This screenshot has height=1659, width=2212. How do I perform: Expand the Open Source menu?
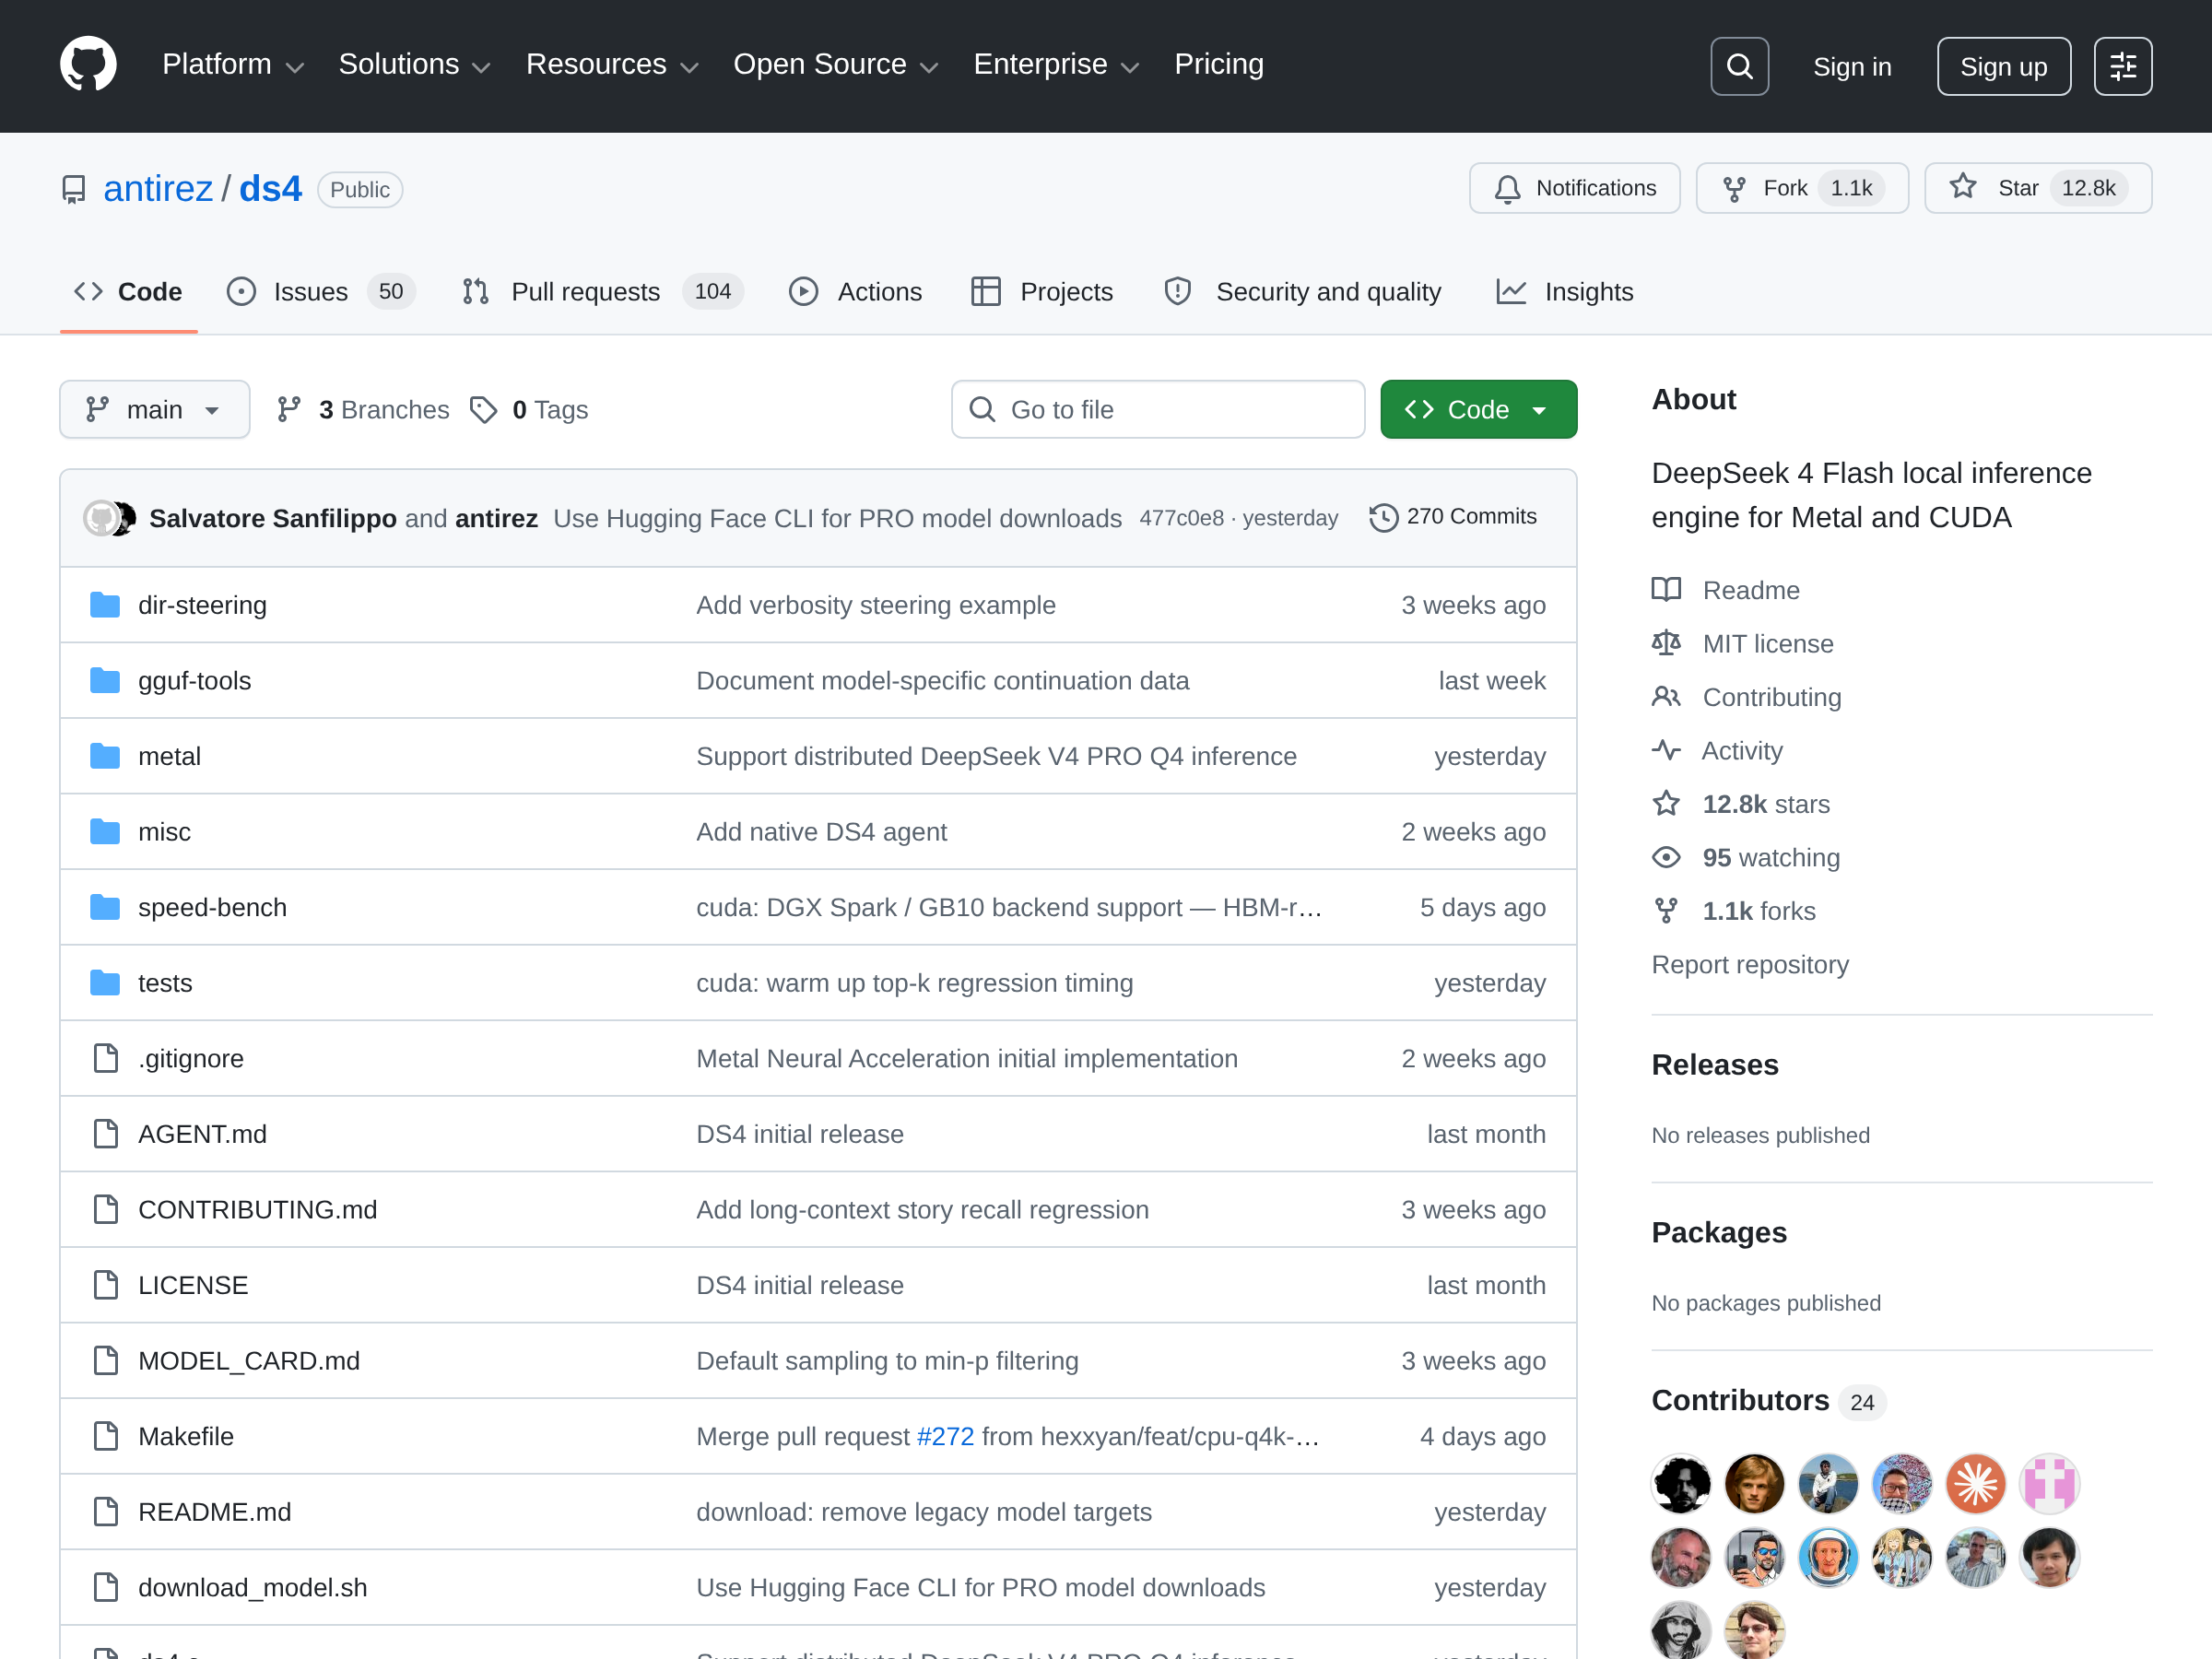[836, 65]
